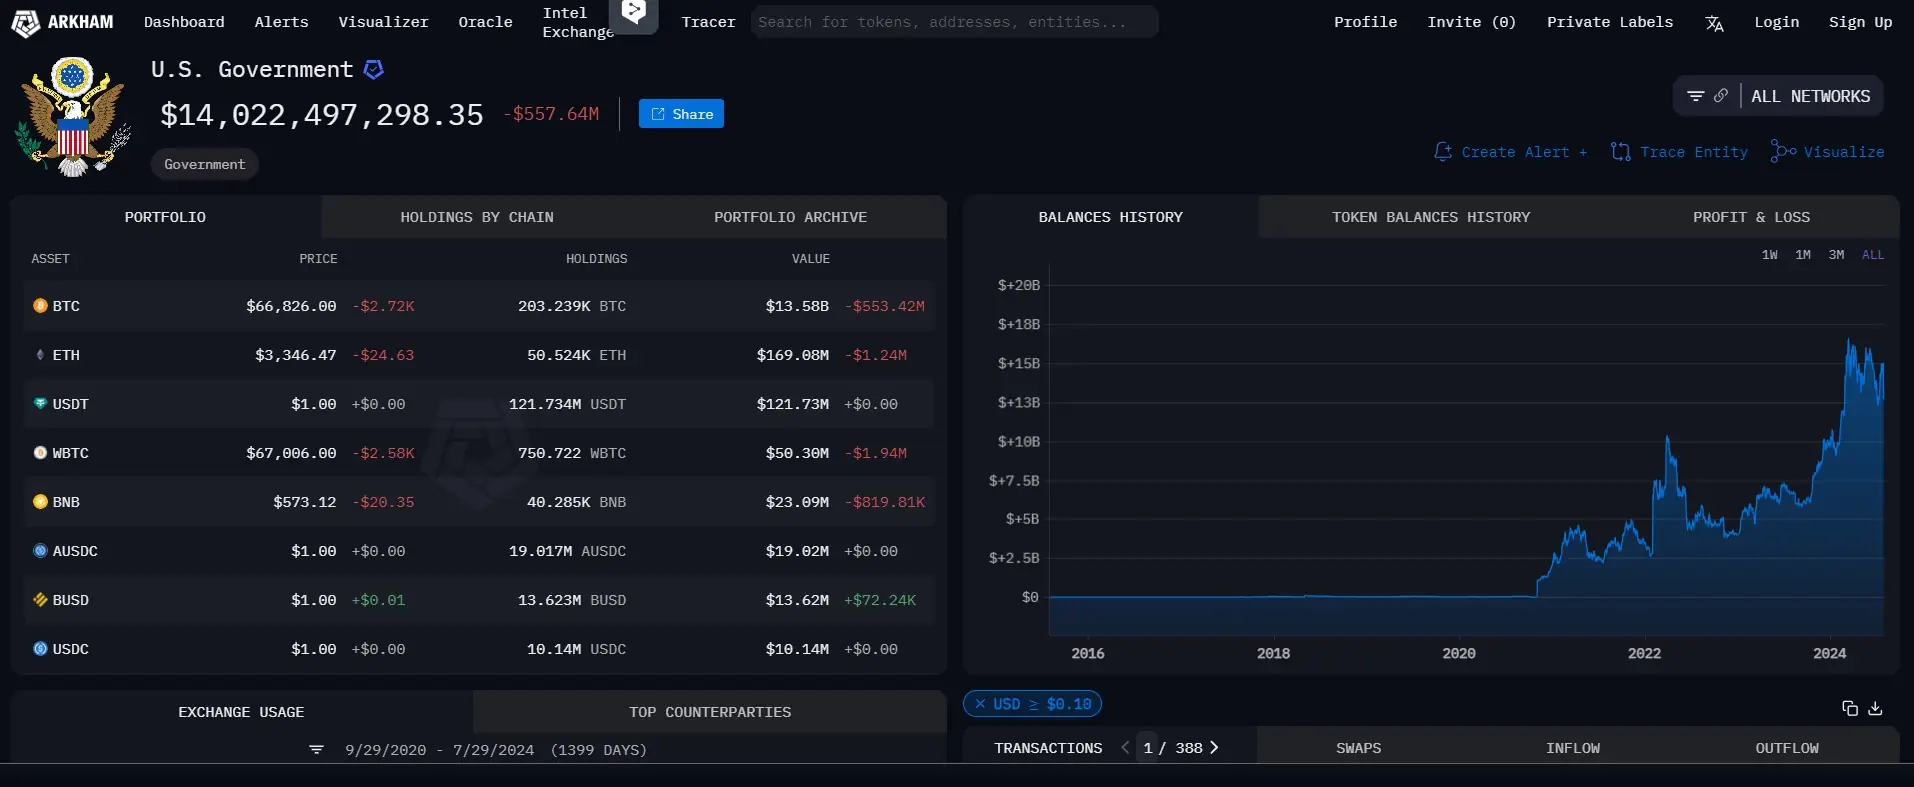The width and height of the screenshot is (1914, 787).
Task: Open the ALL NETWORKS selector
Action: click(1810, 96)
